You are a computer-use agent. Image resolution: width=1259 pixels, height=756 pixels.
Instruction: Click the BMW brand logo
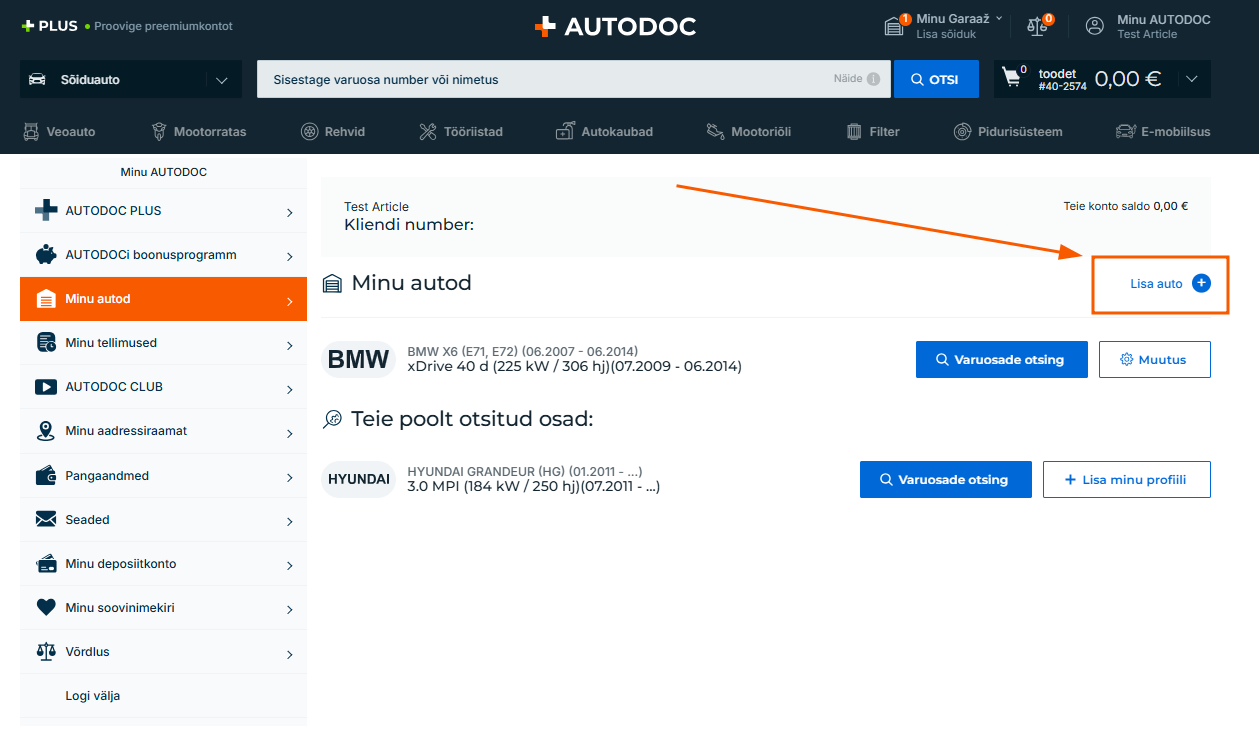pyautogui.click(x=358, y=359)
